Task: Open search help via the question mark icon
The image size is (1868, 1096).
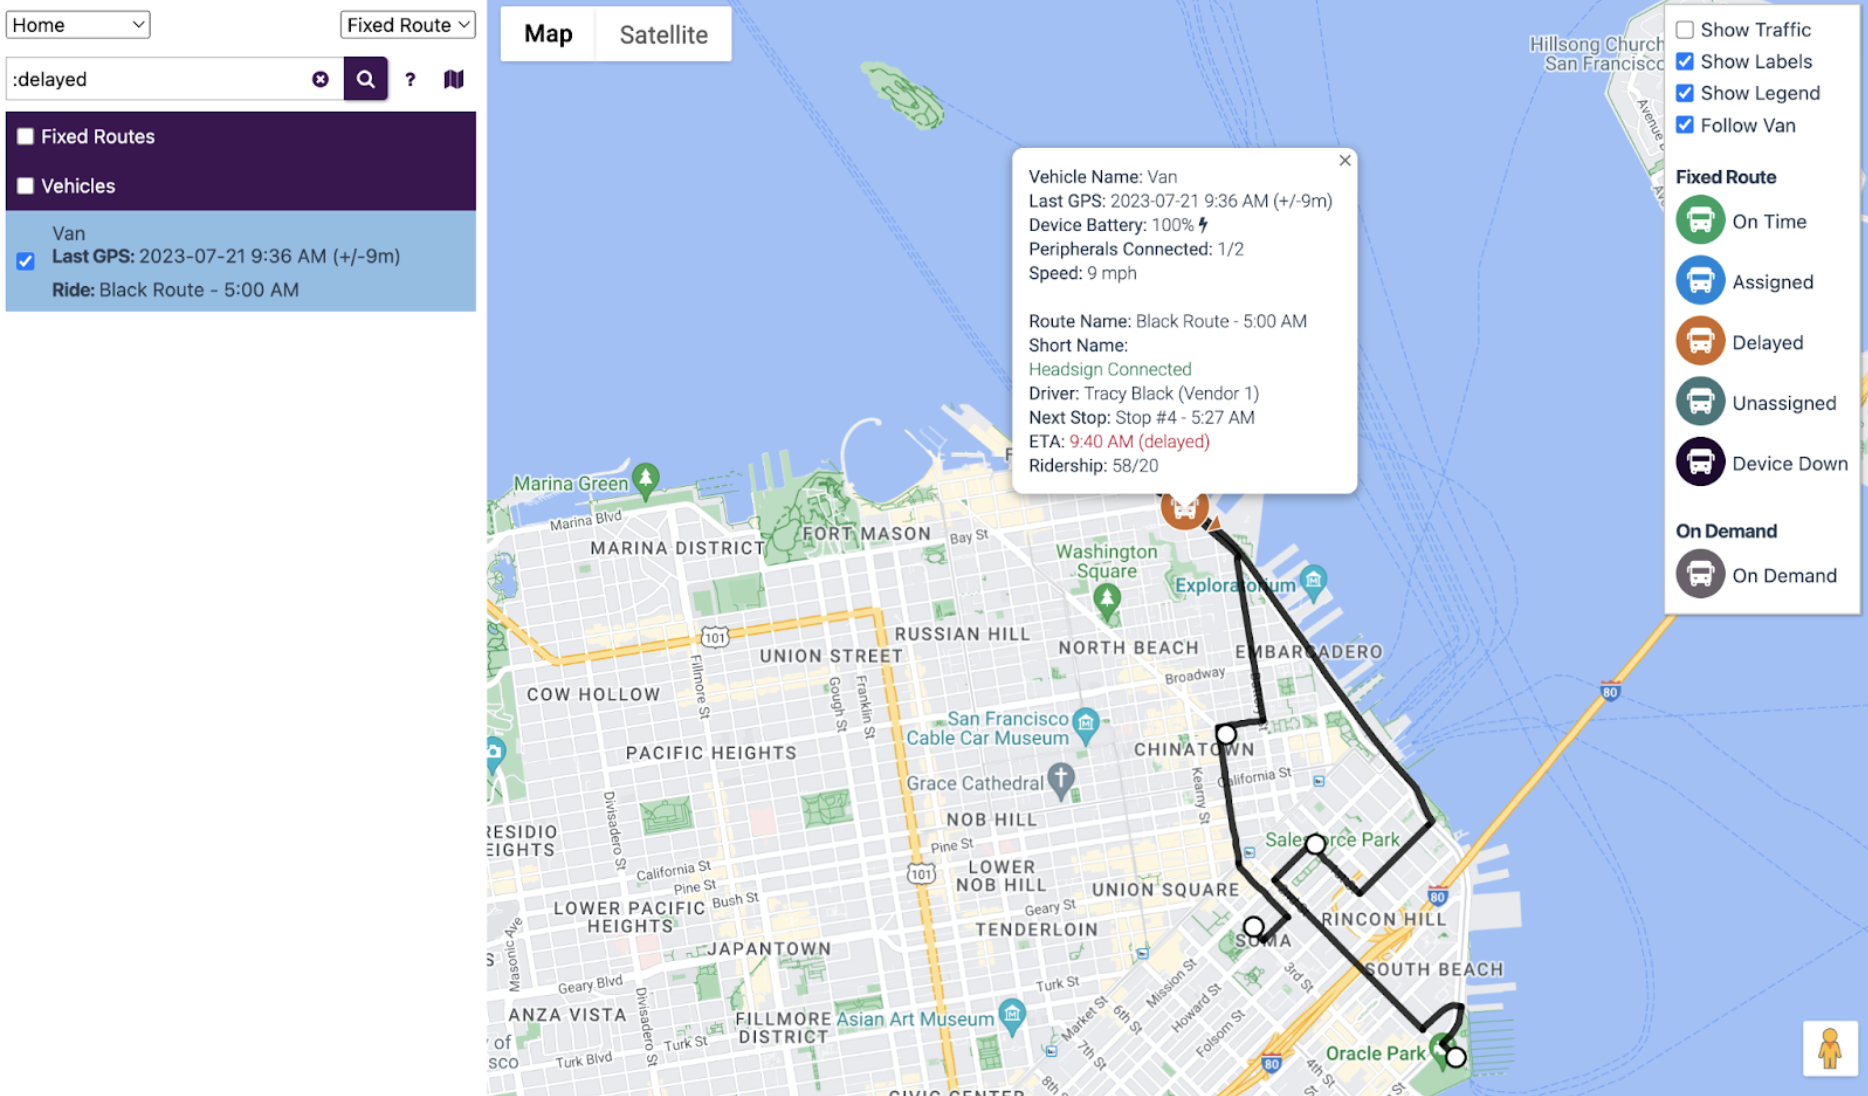Action: (x=410, y=79)
